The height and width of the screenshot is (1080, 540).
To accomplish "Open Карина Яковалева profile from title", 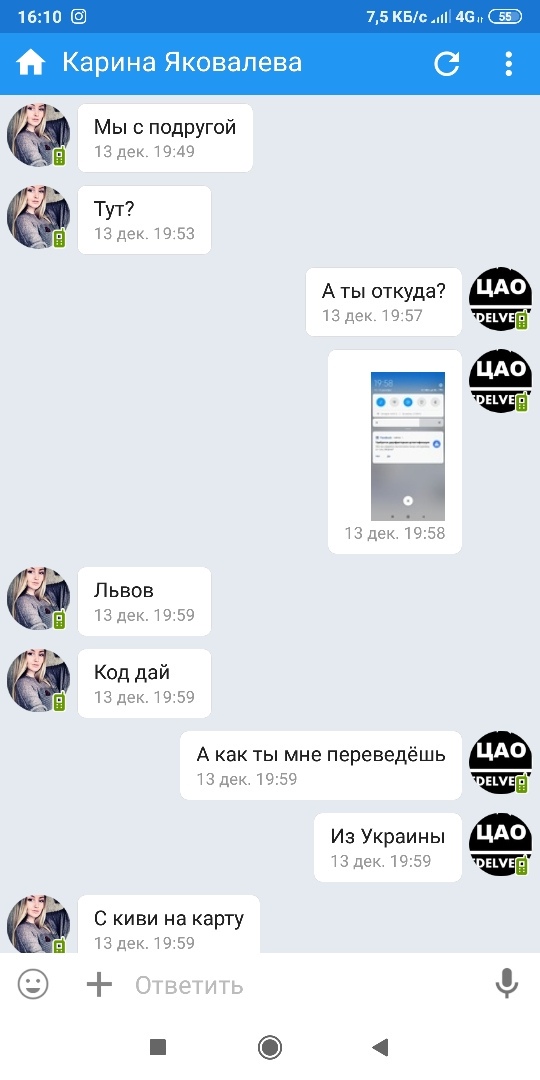I will click(x=182, y=63).
